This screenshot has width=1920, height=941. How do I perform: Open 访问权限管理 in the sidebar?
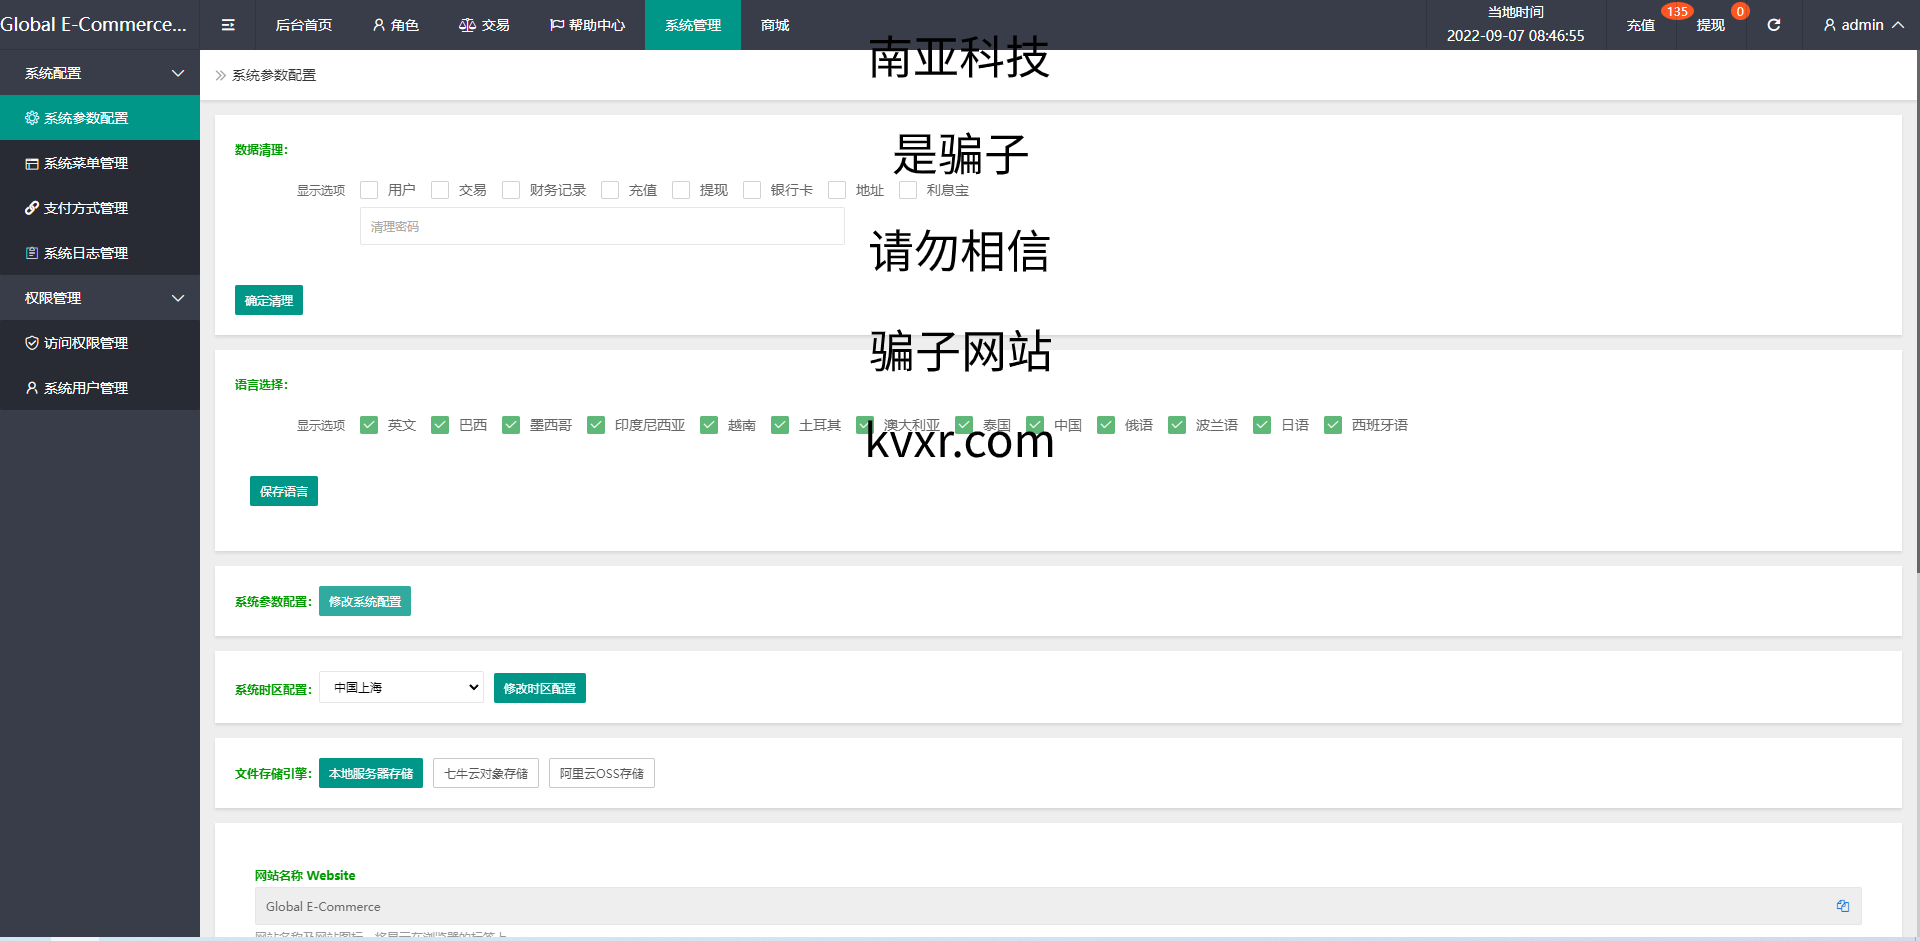(x=100, y=343)
